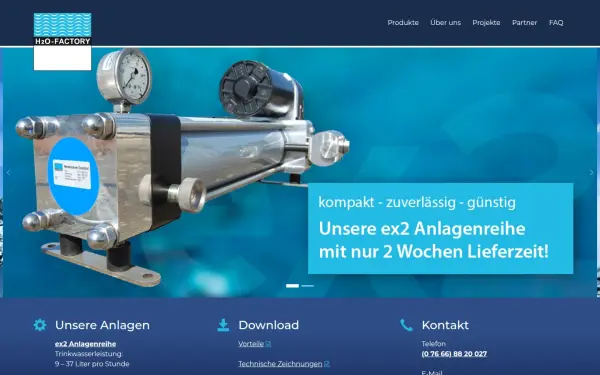Click the Download heading
Screen dimensions: 600x375
(269, 325)
